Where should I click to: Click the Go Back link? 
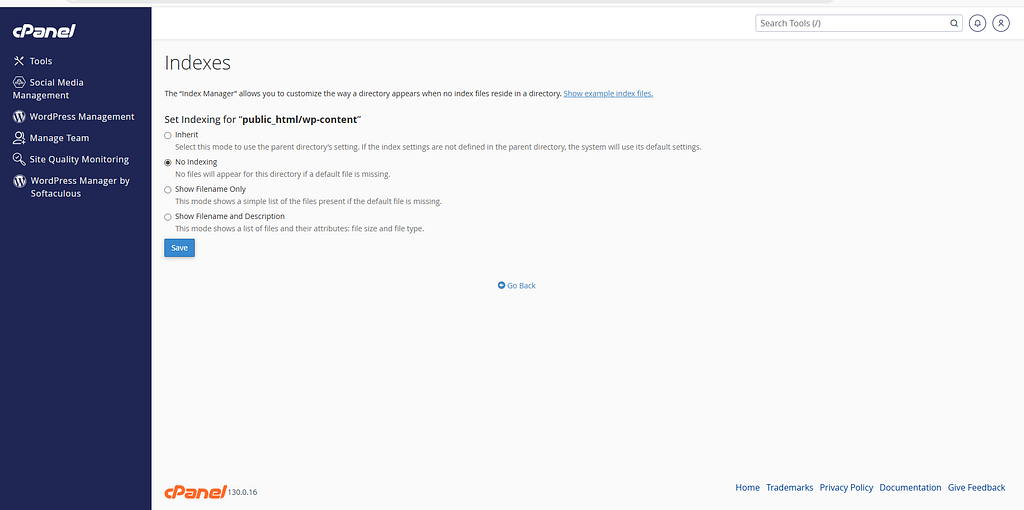point(517,286)
